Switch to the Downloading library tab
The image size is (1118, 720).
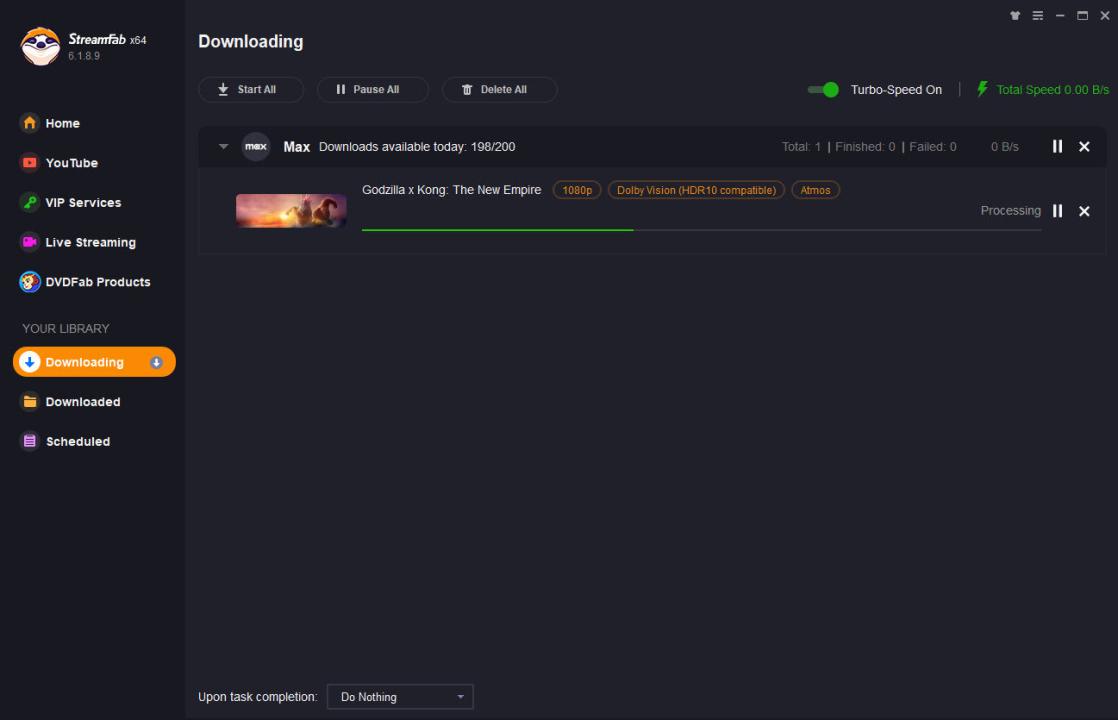click(94, 362)
